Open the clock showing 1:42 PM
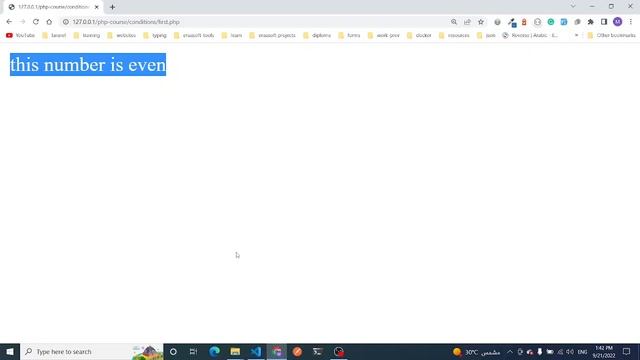This screenshot has height=360, width=640. [x=604, y=352]
